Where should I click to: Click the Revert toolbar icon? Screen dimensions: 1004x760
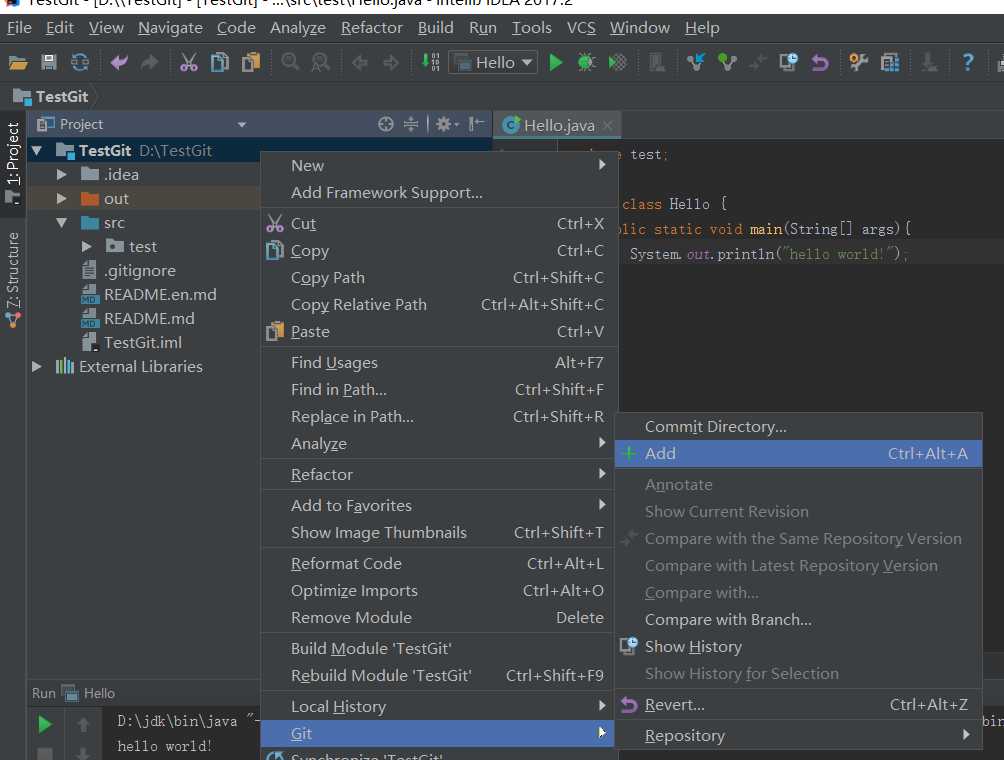[x=820, y=63]
